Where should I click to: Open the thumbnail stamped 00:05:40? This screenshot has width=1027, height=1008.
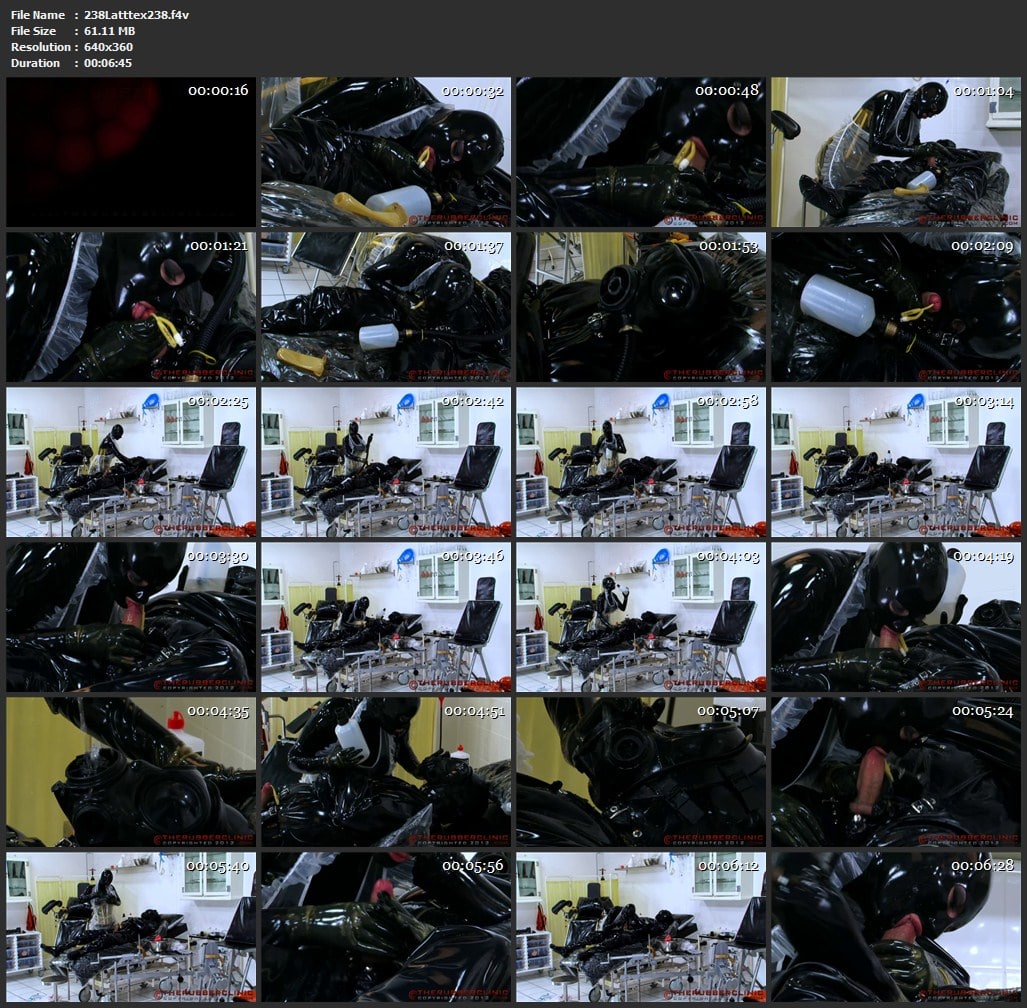pos(131,927)
